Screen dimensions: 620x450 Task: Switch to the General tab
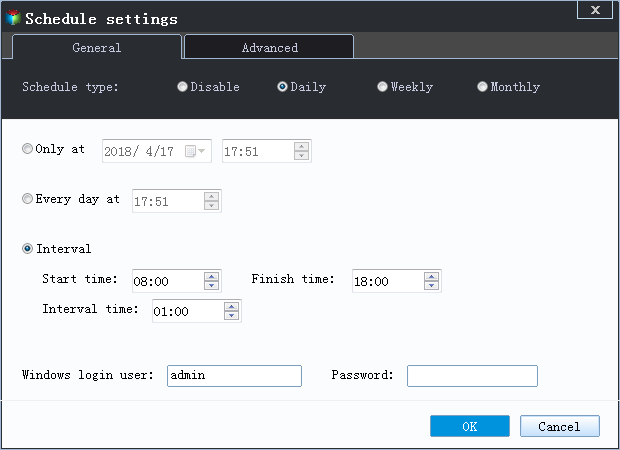[97, 47]
